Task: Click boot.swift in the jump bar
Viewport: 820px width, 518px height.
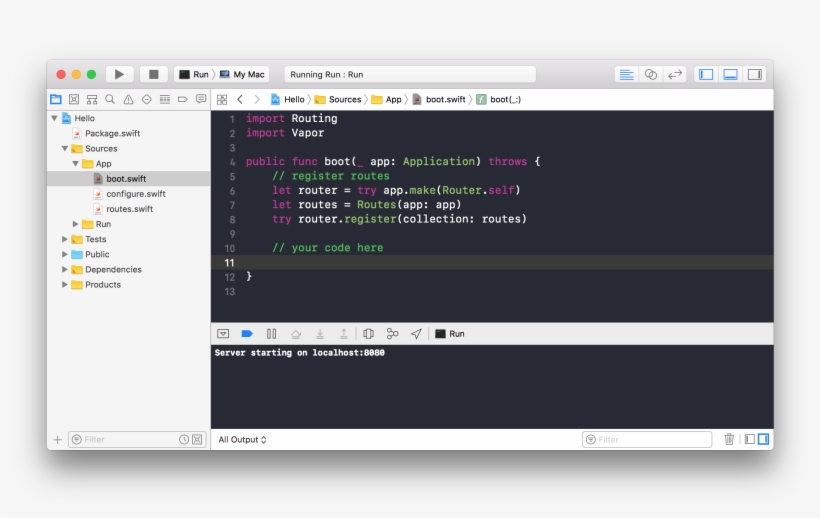Action: coord(439,99)
